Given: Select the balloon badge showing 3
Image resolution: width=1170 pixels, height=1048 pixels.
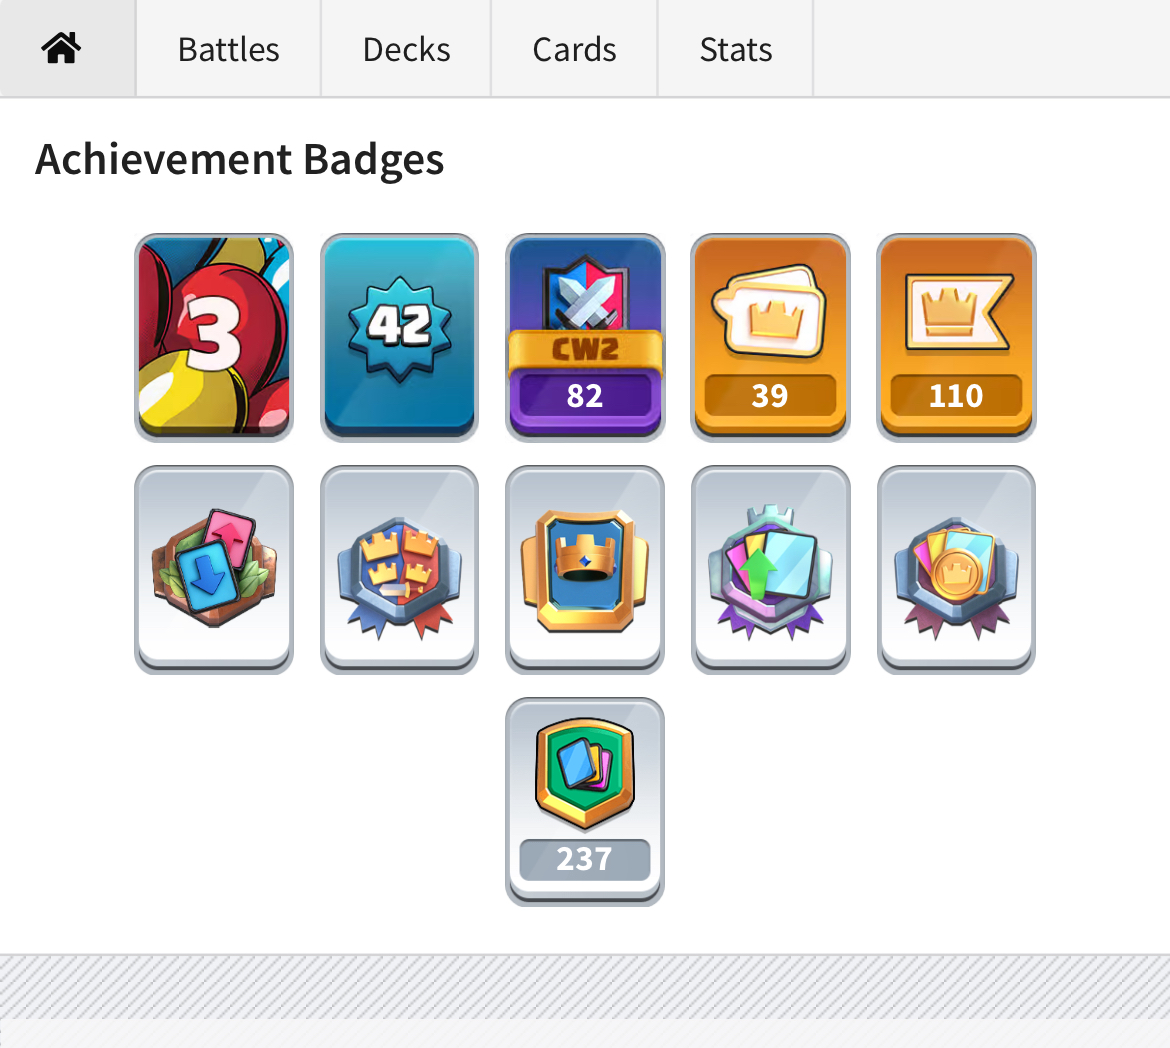Looking at the screenshot, I should [214, 337].
